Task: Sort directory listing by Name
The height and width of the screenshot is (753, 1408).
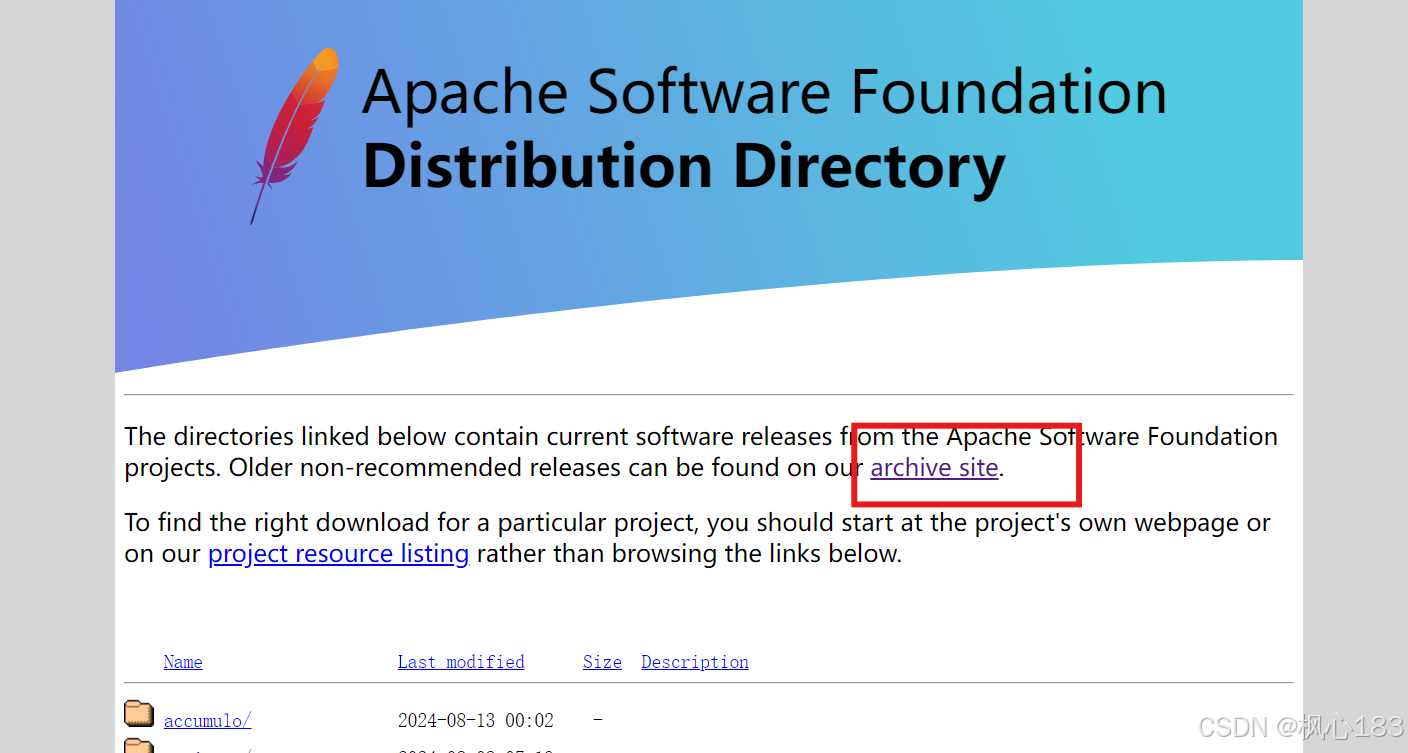Action: 183,662
